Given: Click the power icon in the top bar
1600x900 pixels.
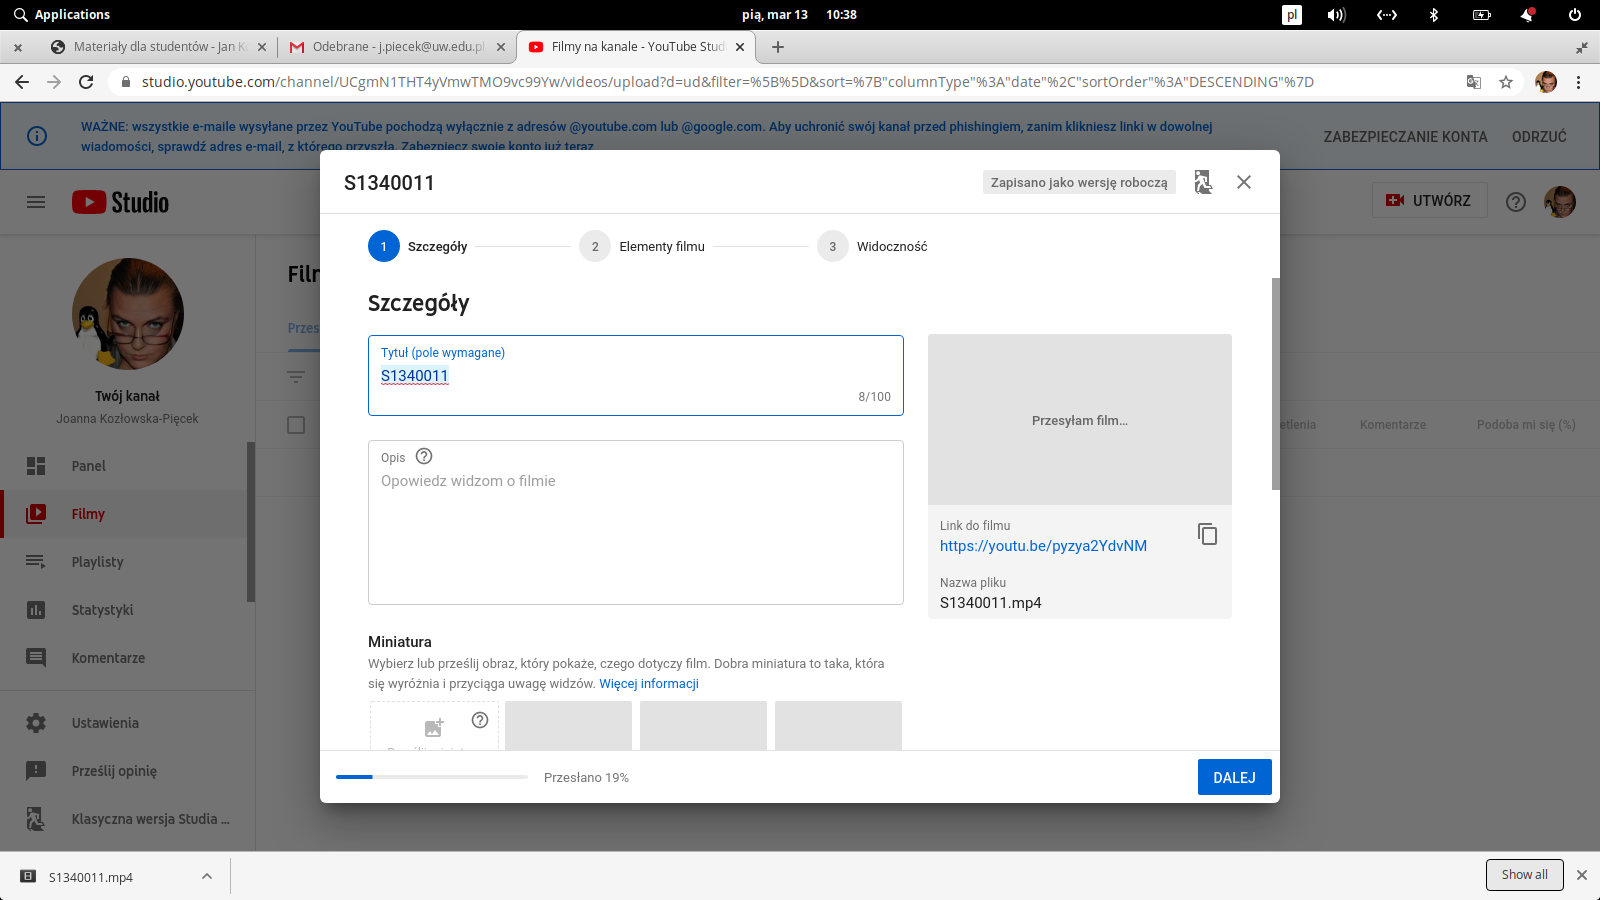Looking at the screenshot, I should tap(1575, 15).
